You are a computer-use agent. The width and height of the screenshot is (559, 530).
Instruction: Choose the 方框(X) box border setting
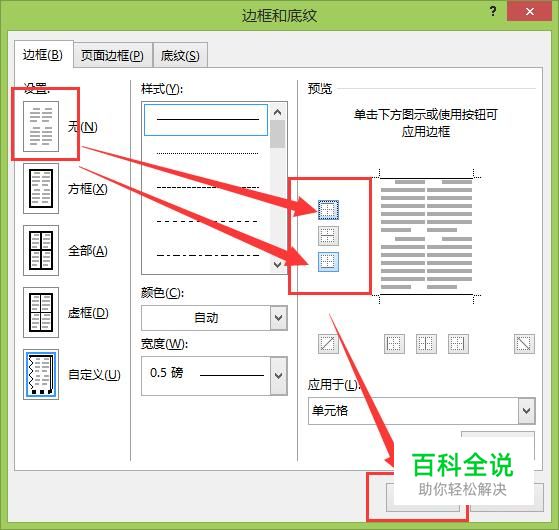click(x=41, y=189)
